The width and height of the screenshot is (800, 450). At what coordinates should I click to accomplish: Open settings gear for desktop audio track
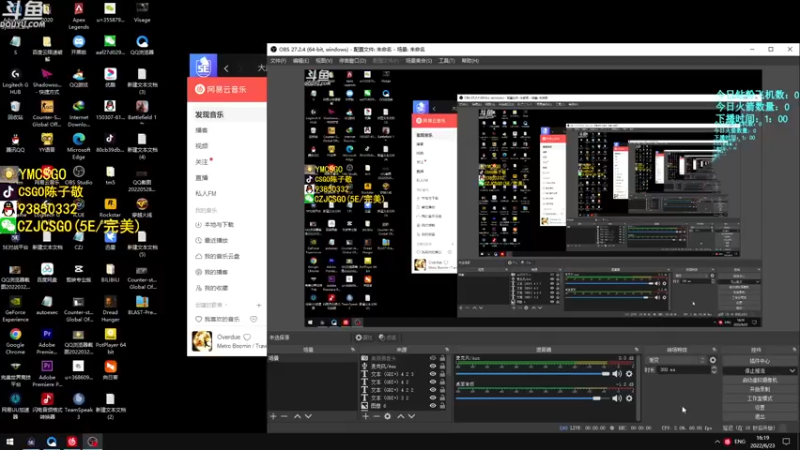[x=629, y=398]
